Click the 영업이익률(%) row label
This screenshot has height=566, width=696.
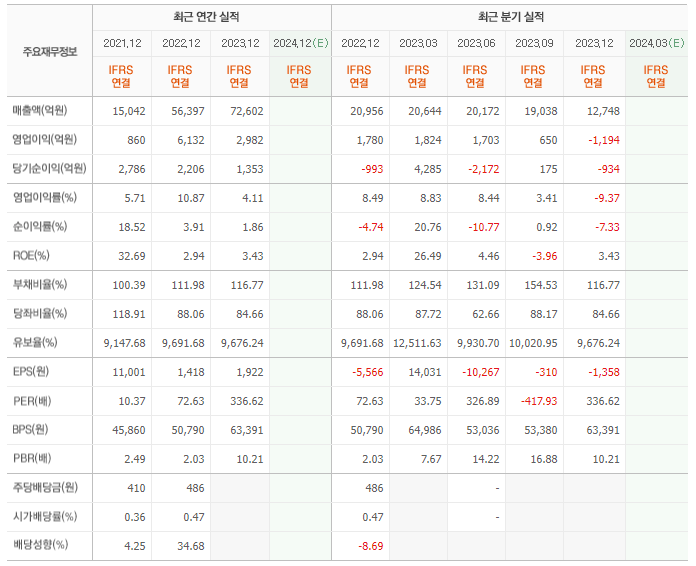(44, 197)
